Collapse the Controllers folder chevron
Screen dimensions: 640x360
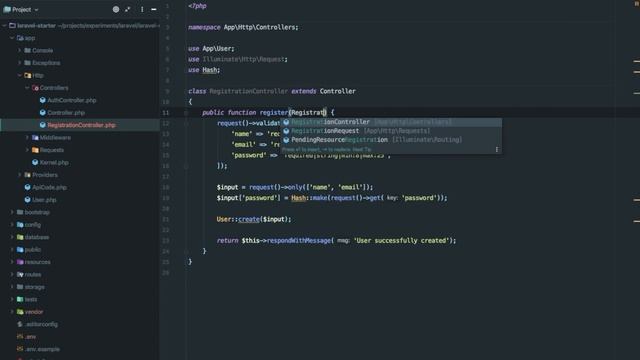pyautogui.click(x=27, y=88)
